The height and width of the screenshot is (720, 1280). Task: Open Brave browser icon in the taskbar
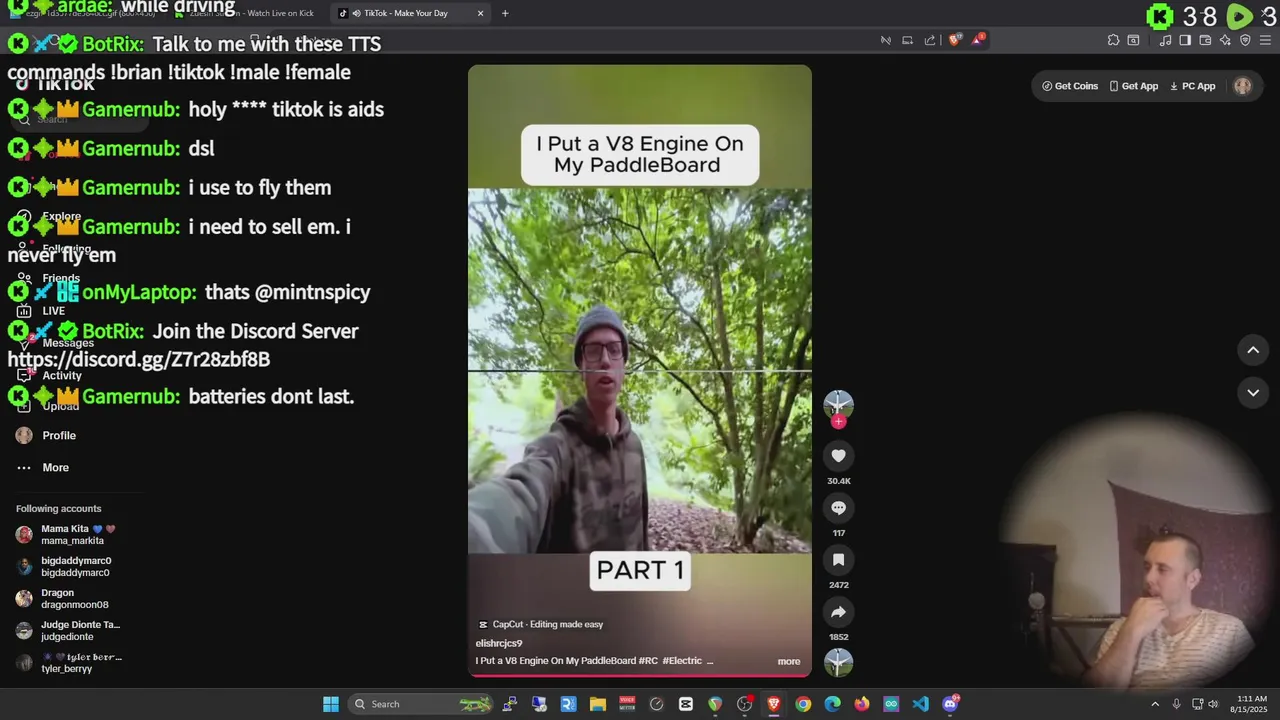click(x=774, y=704)
